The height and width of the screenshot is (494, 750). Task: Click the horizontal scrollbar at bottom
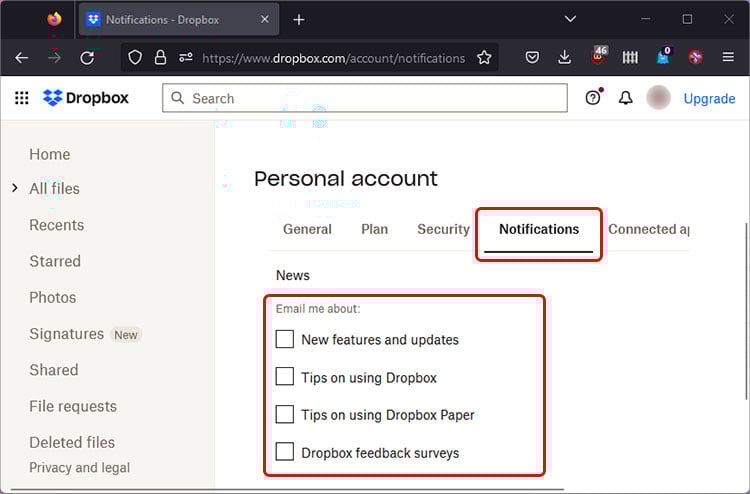tap(287, 490)
